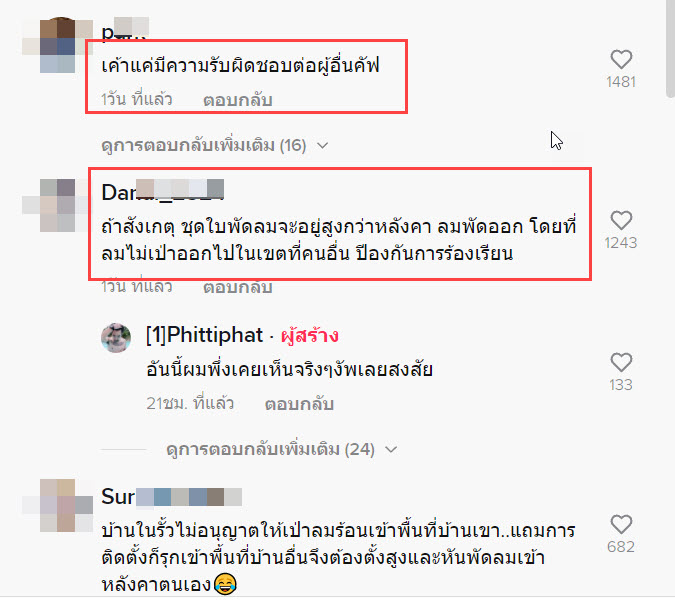Like the comment with 1243 likes
Image resolution: width=675 pixels, height=600 pixels.
pyautogui.click(x=621, y=220)
